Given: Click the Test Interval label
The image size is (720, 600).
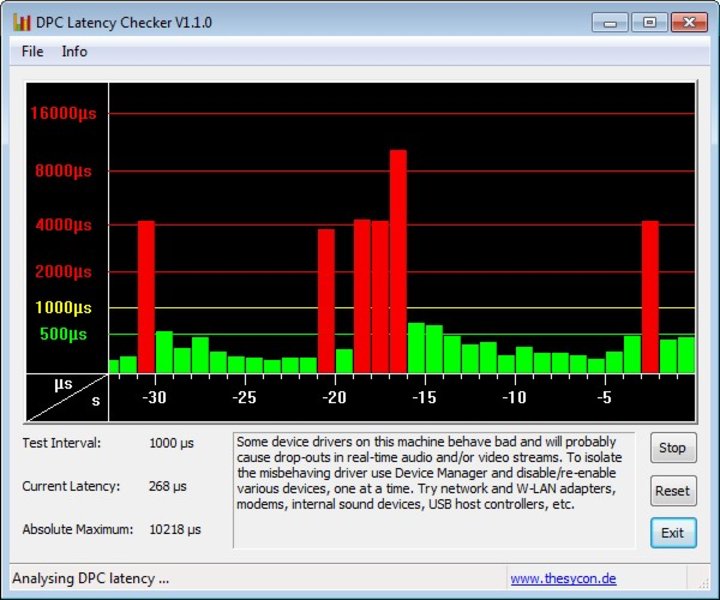Looking at the screenshot, I should (62, 443).
